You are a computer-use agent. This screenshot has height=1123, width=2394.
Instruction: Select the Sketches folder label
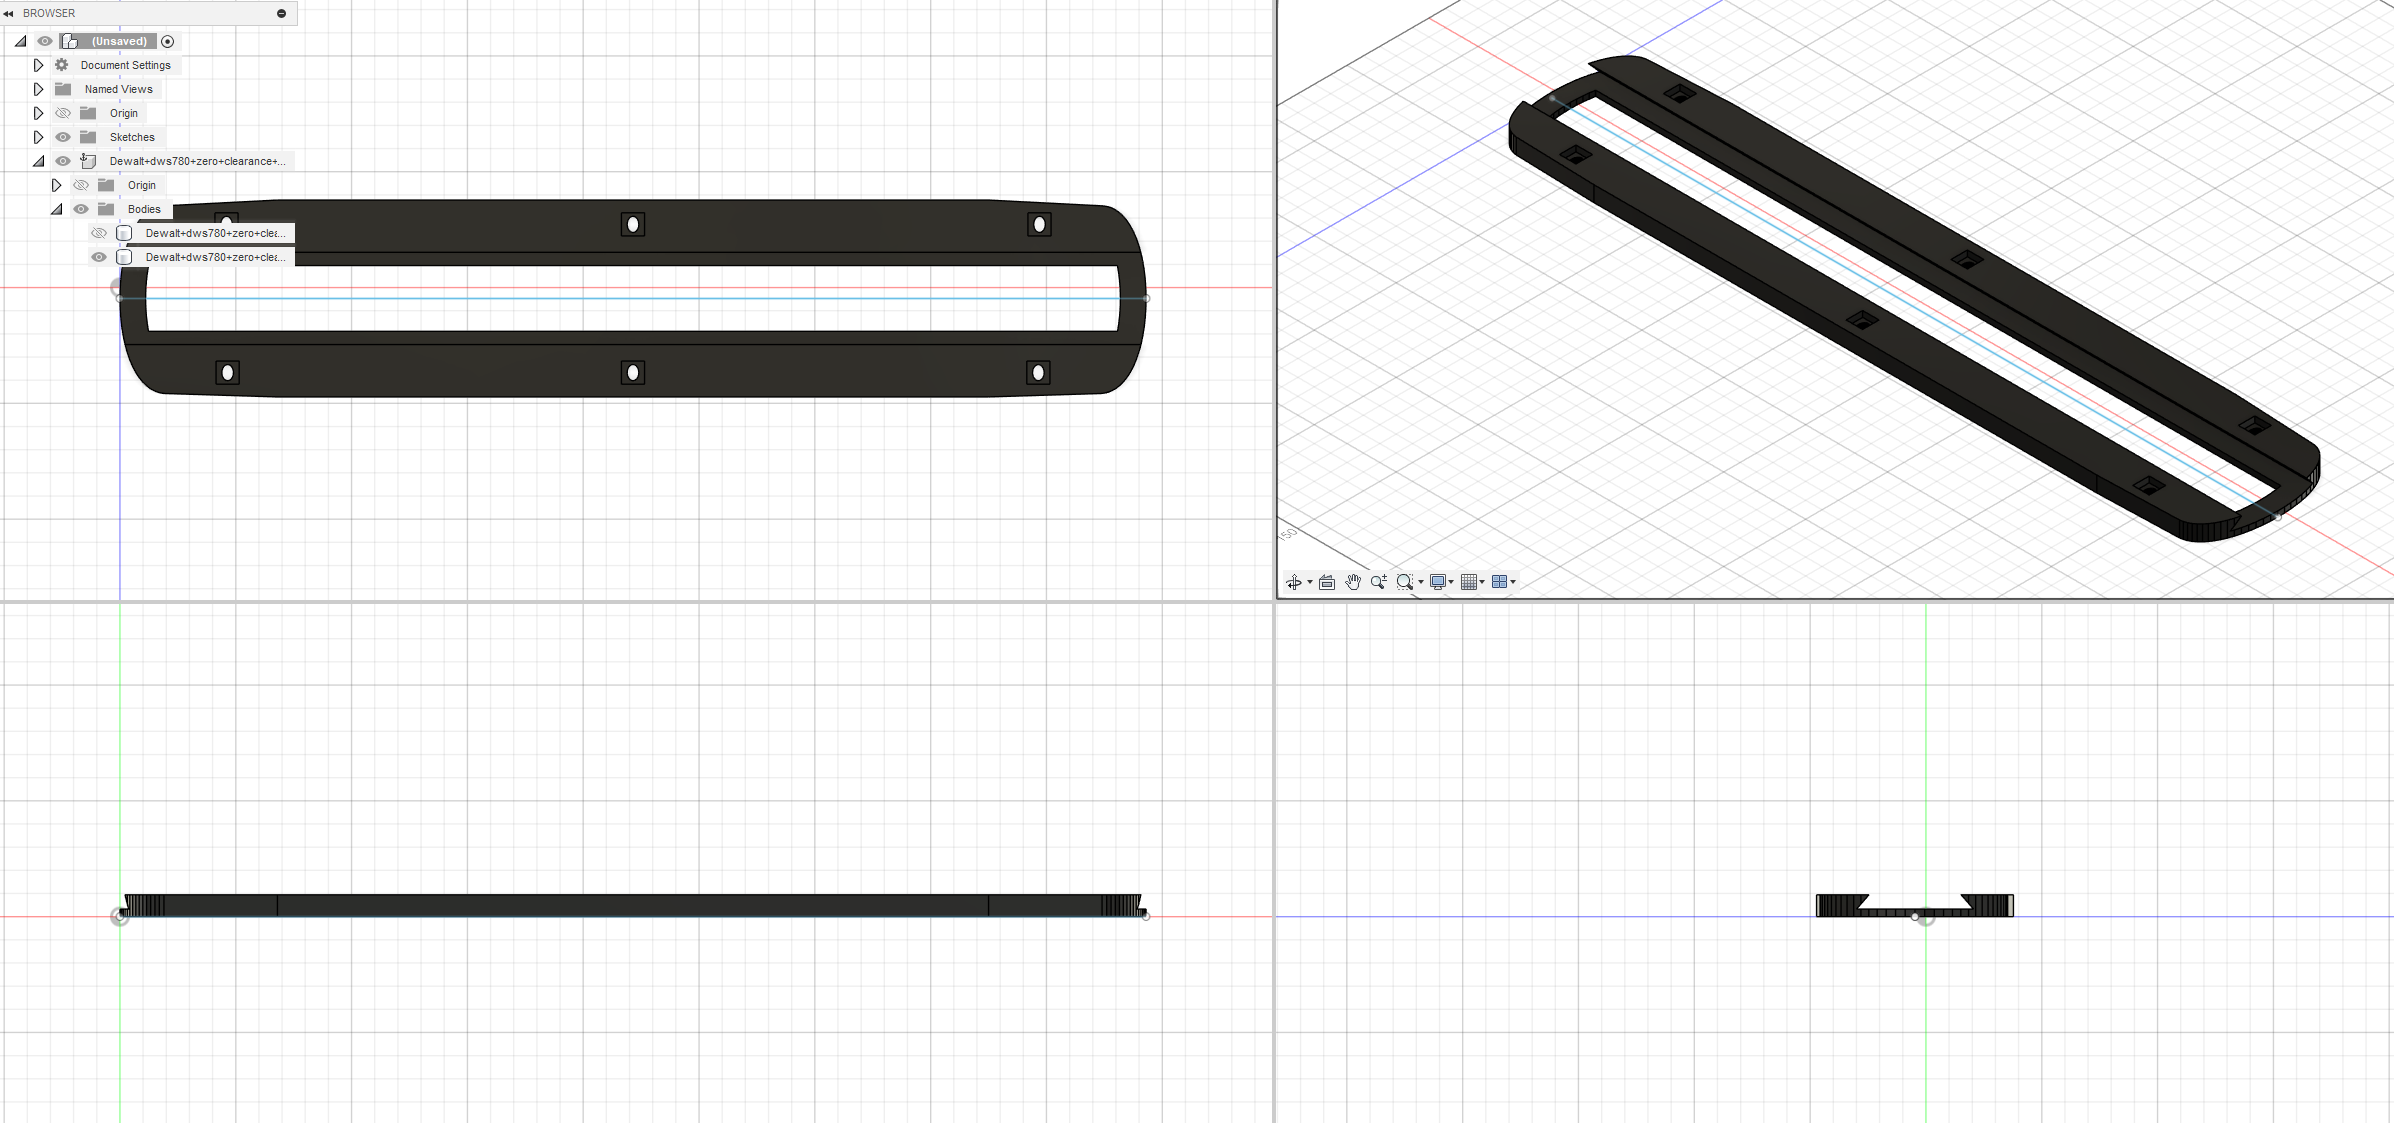(x=132, y=137)
